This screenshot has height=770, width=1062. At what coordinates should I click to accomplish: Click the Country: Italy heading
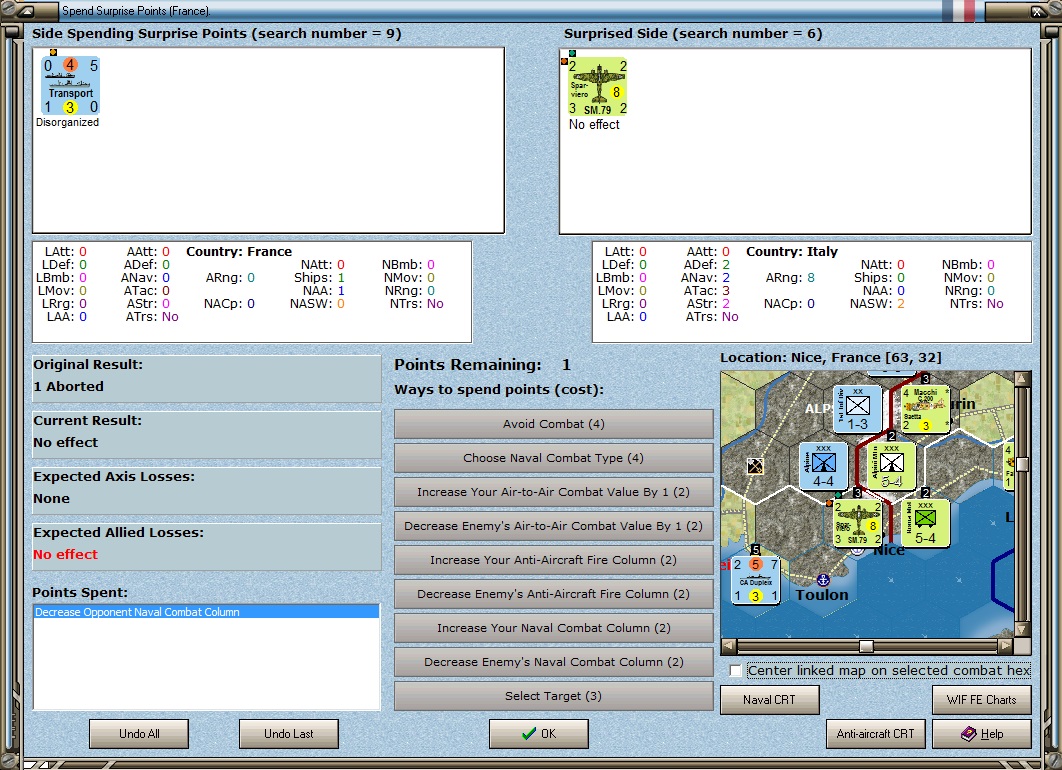[792, 251]
